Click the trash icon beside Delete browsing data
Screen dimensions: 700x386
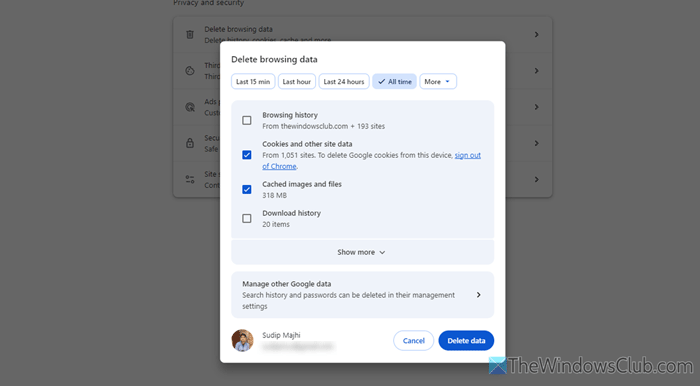coord(190,35)
